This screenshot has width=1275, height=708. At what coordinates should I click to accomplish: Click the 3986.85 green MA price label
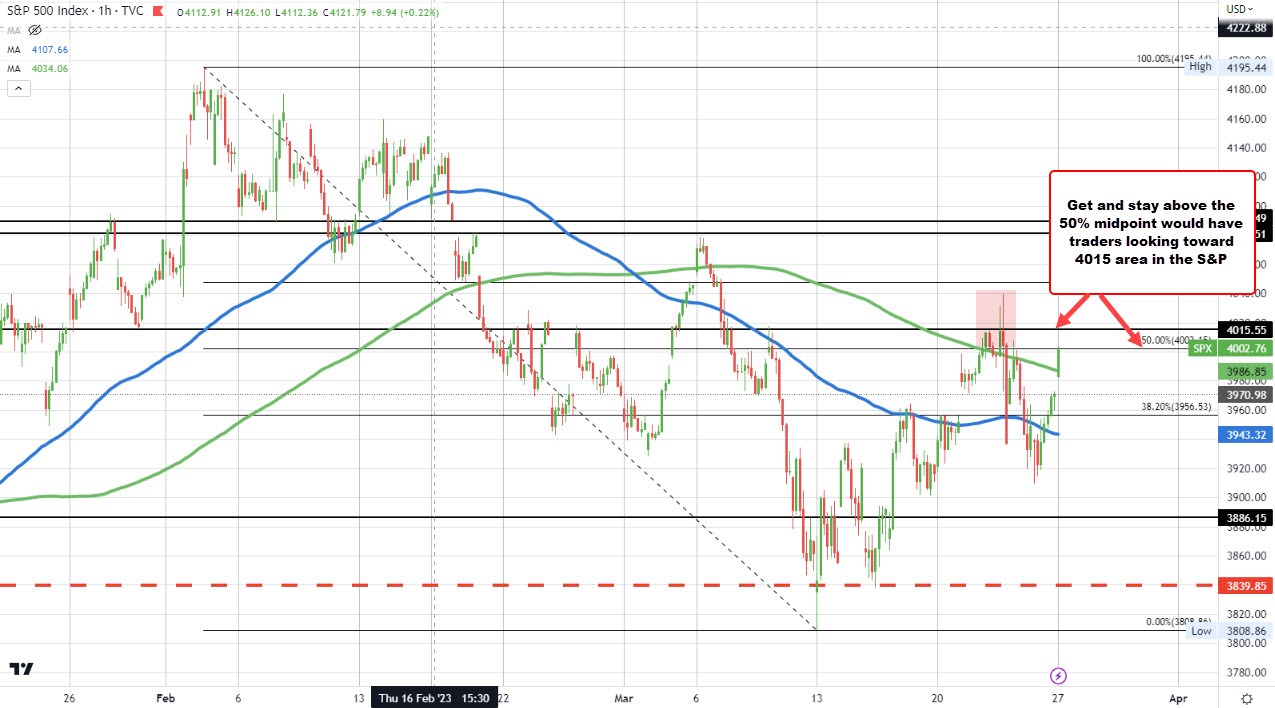tap(1244, 371)
